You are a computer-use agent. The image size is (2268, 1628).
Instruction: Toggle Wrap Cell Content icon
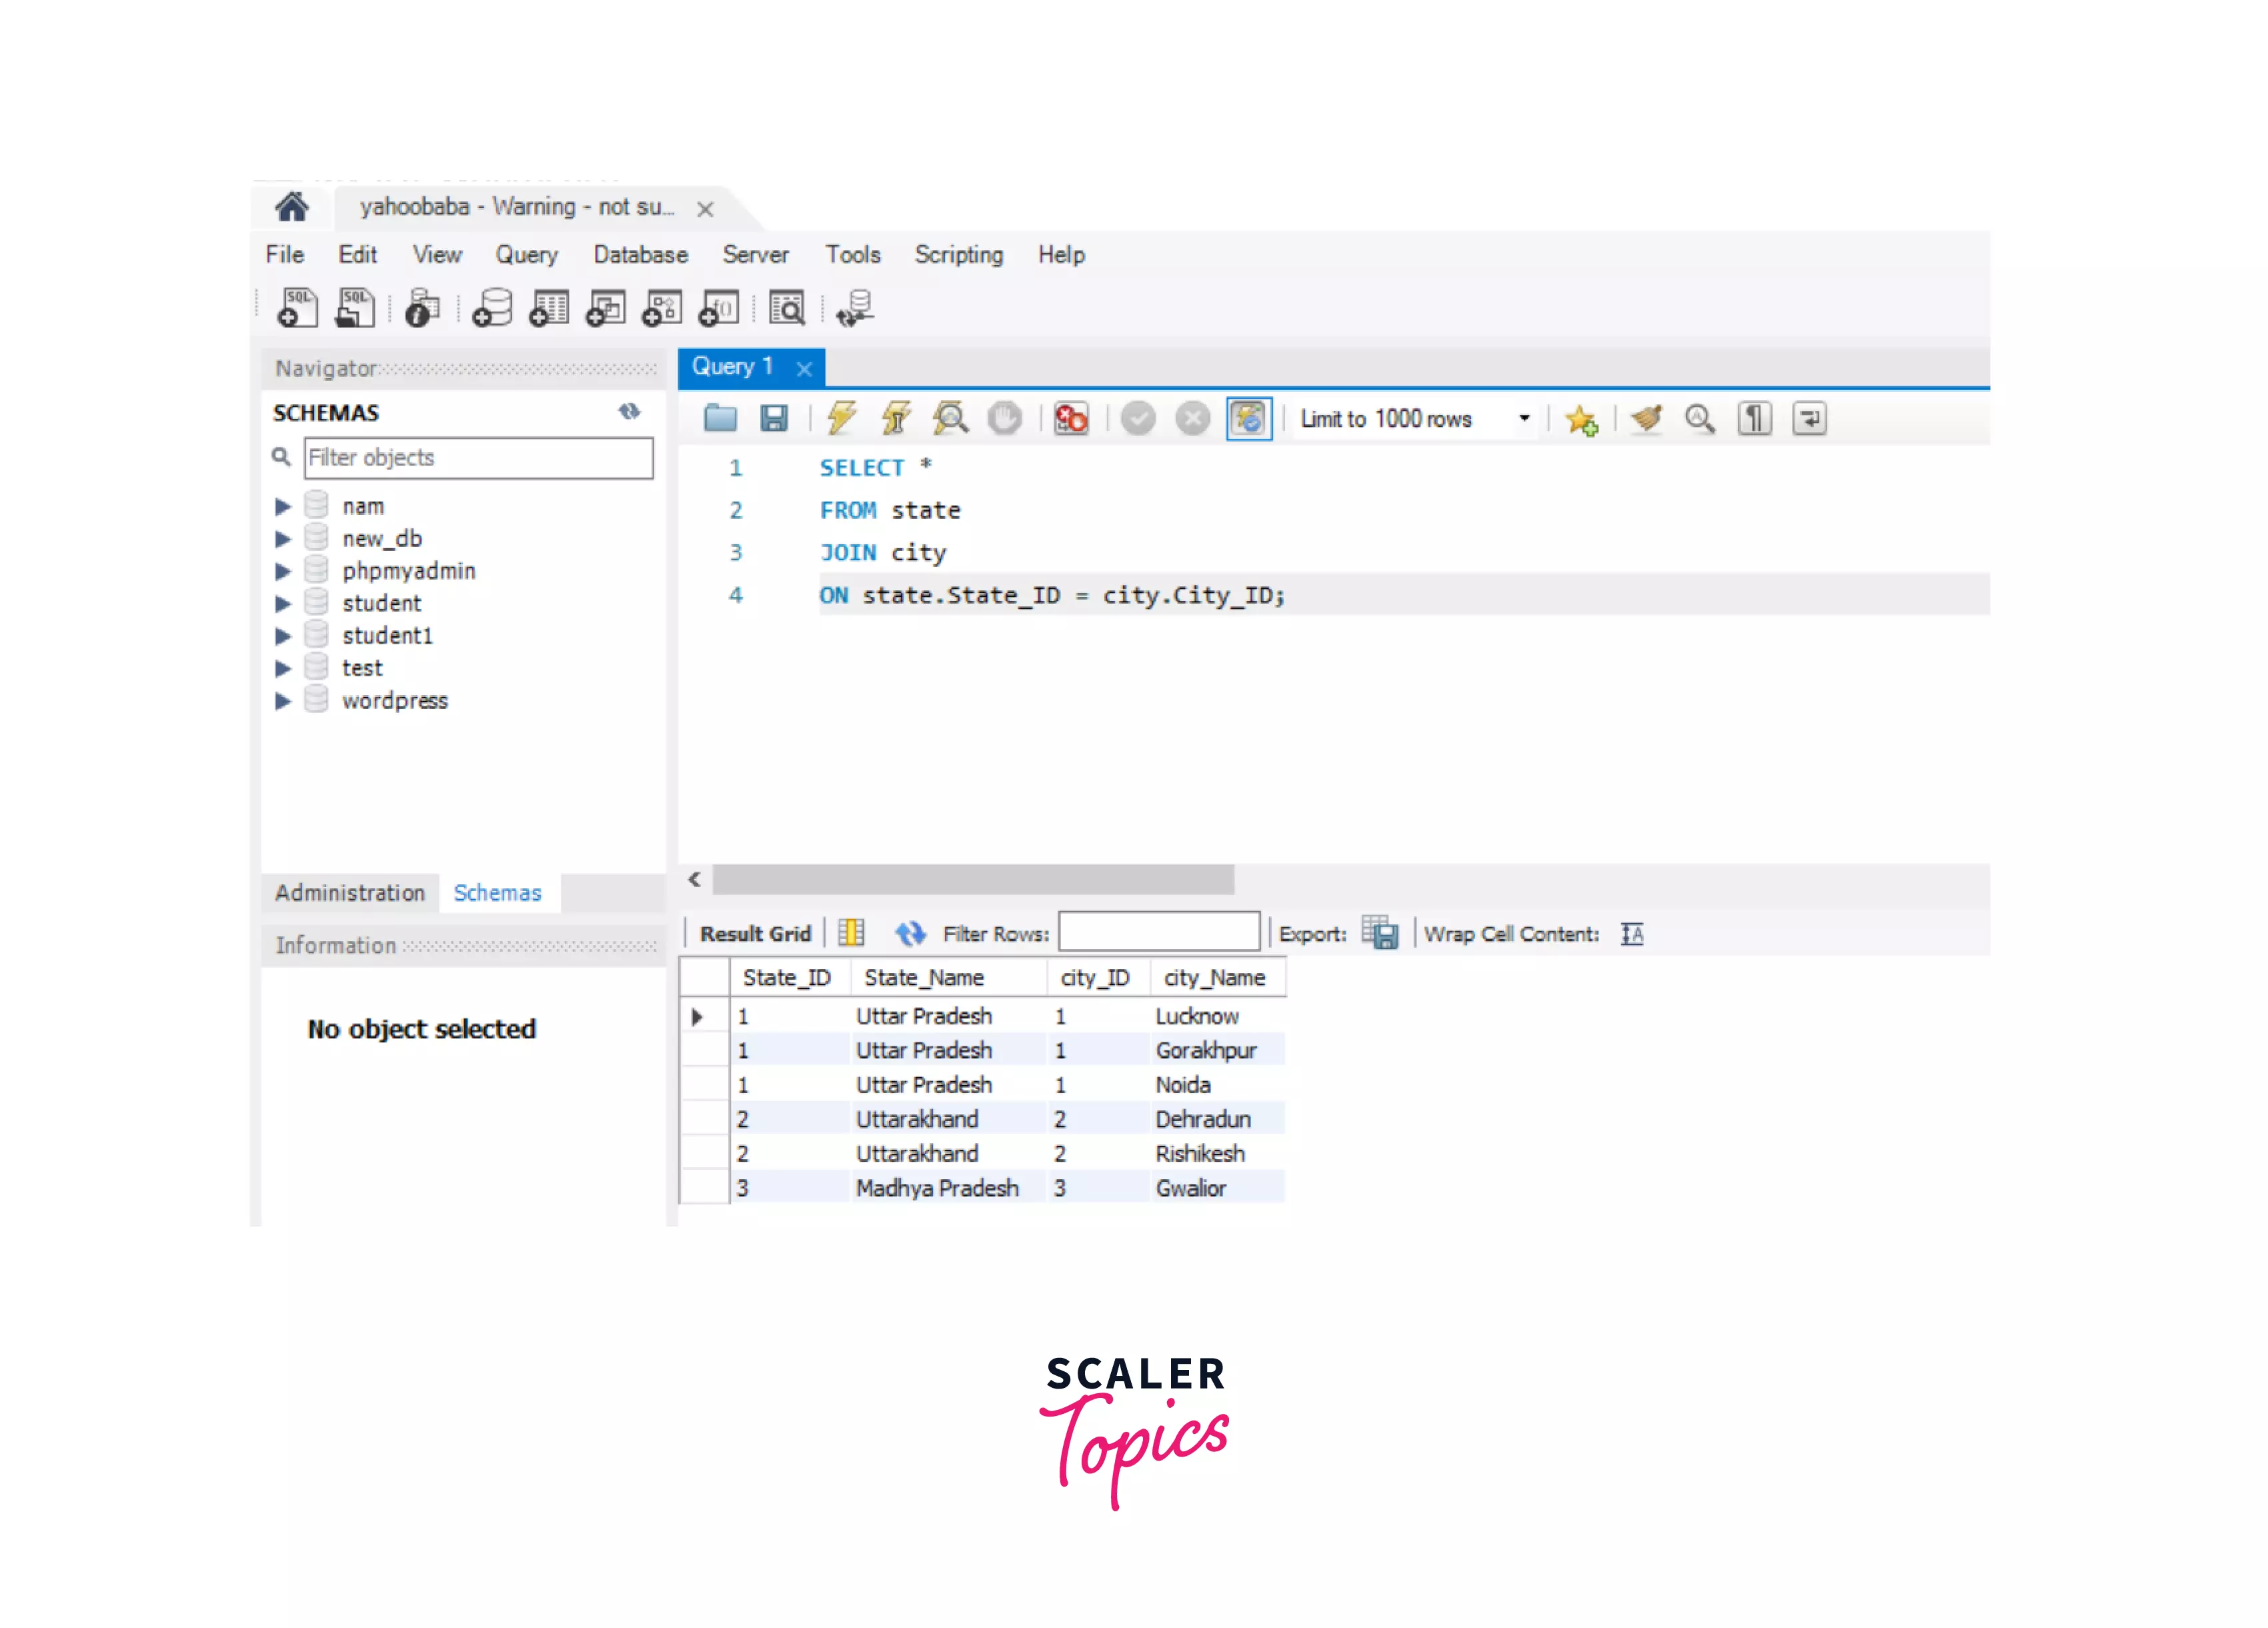(x=1632, y=933)
